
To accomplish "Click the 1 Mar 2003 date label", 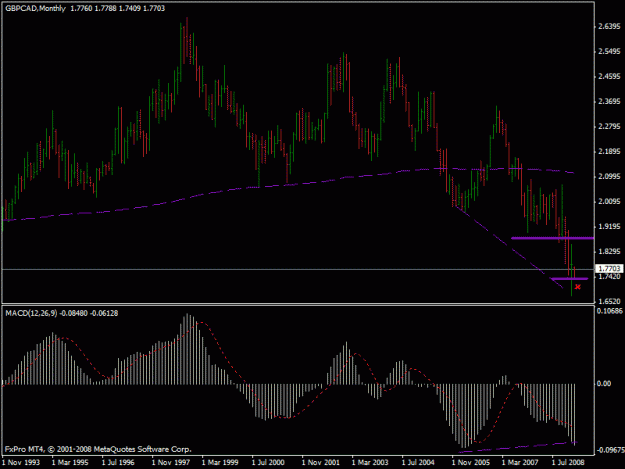I will click(x=370, y=462).
